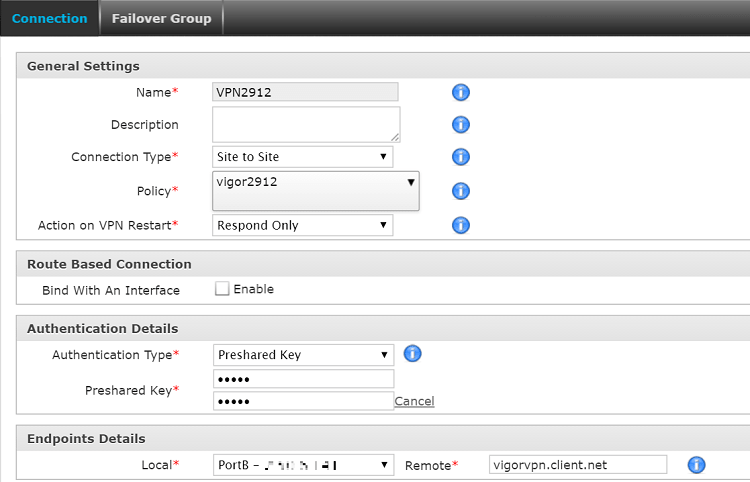The image size is (750, 482).
Task: Focus the confirm Preshared Key field
Action: pyautogui.click(x=303, y=401)
